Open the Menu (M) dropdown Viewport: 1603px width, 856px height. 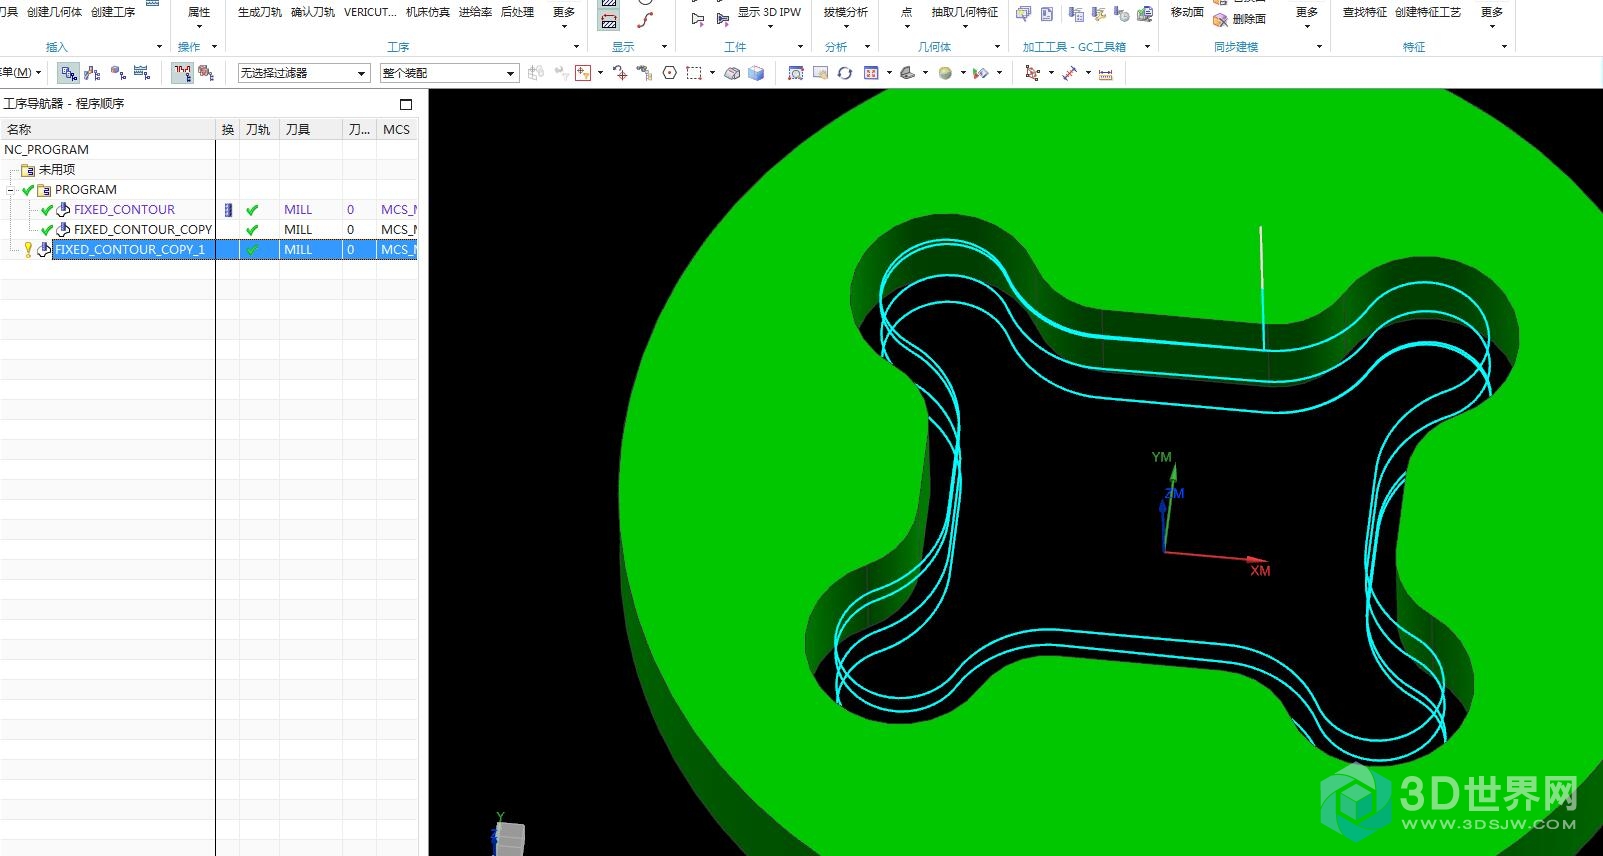(x=20, y=73)
